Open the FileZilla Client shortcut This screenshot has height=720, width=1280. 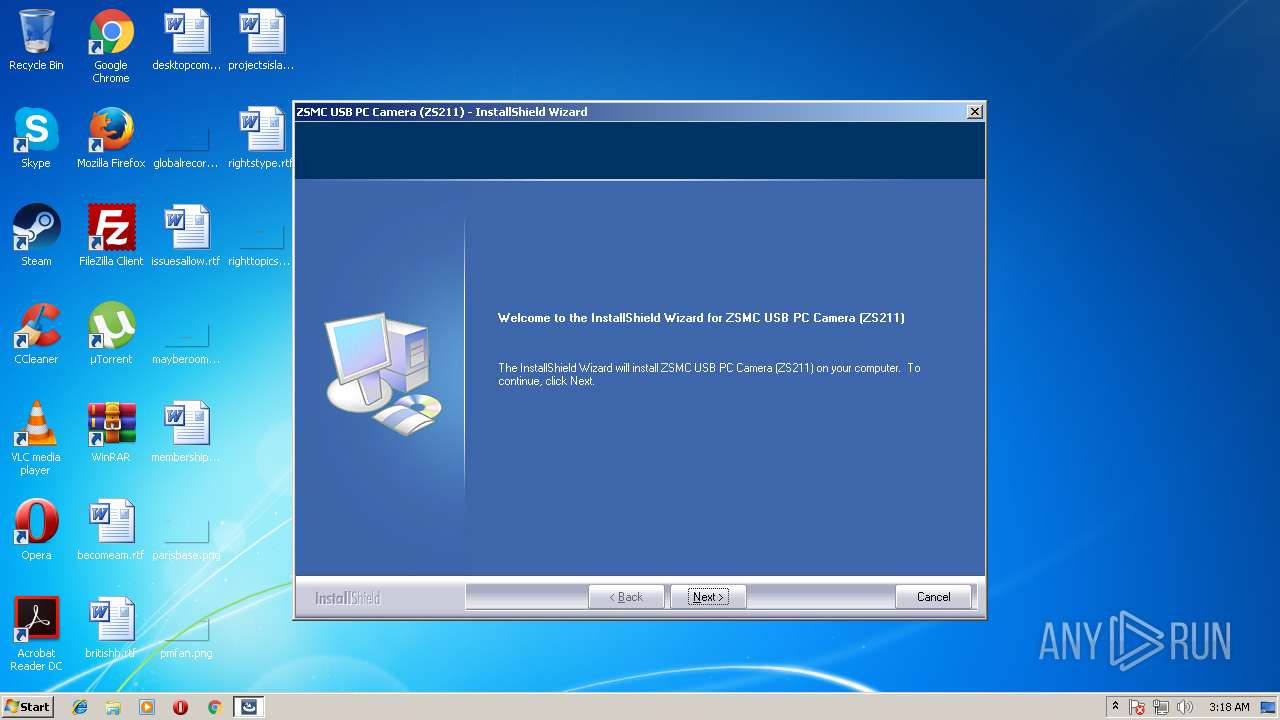click(x=111, y=236)
